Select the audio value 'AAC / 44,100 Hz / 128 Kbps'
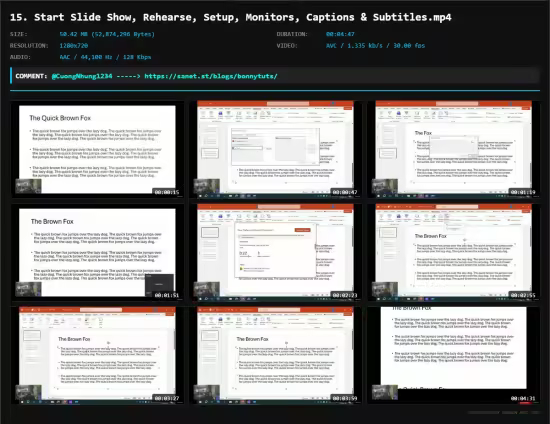 pos(105,57)
